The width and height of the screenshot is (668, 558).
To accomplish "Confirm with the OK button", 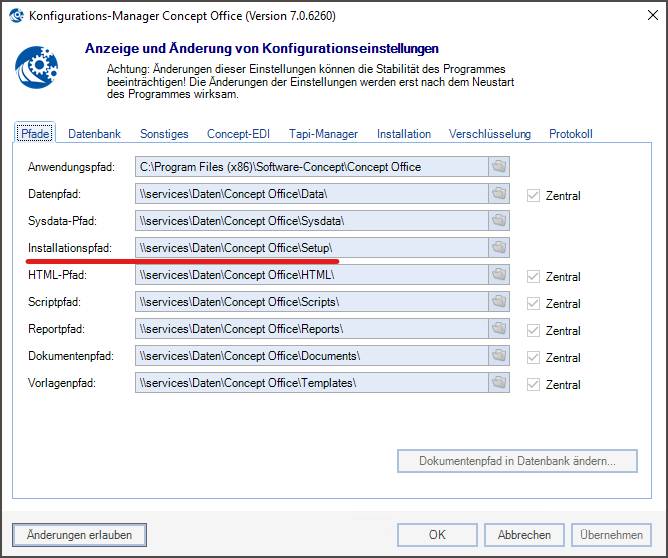I will point(437,535).
